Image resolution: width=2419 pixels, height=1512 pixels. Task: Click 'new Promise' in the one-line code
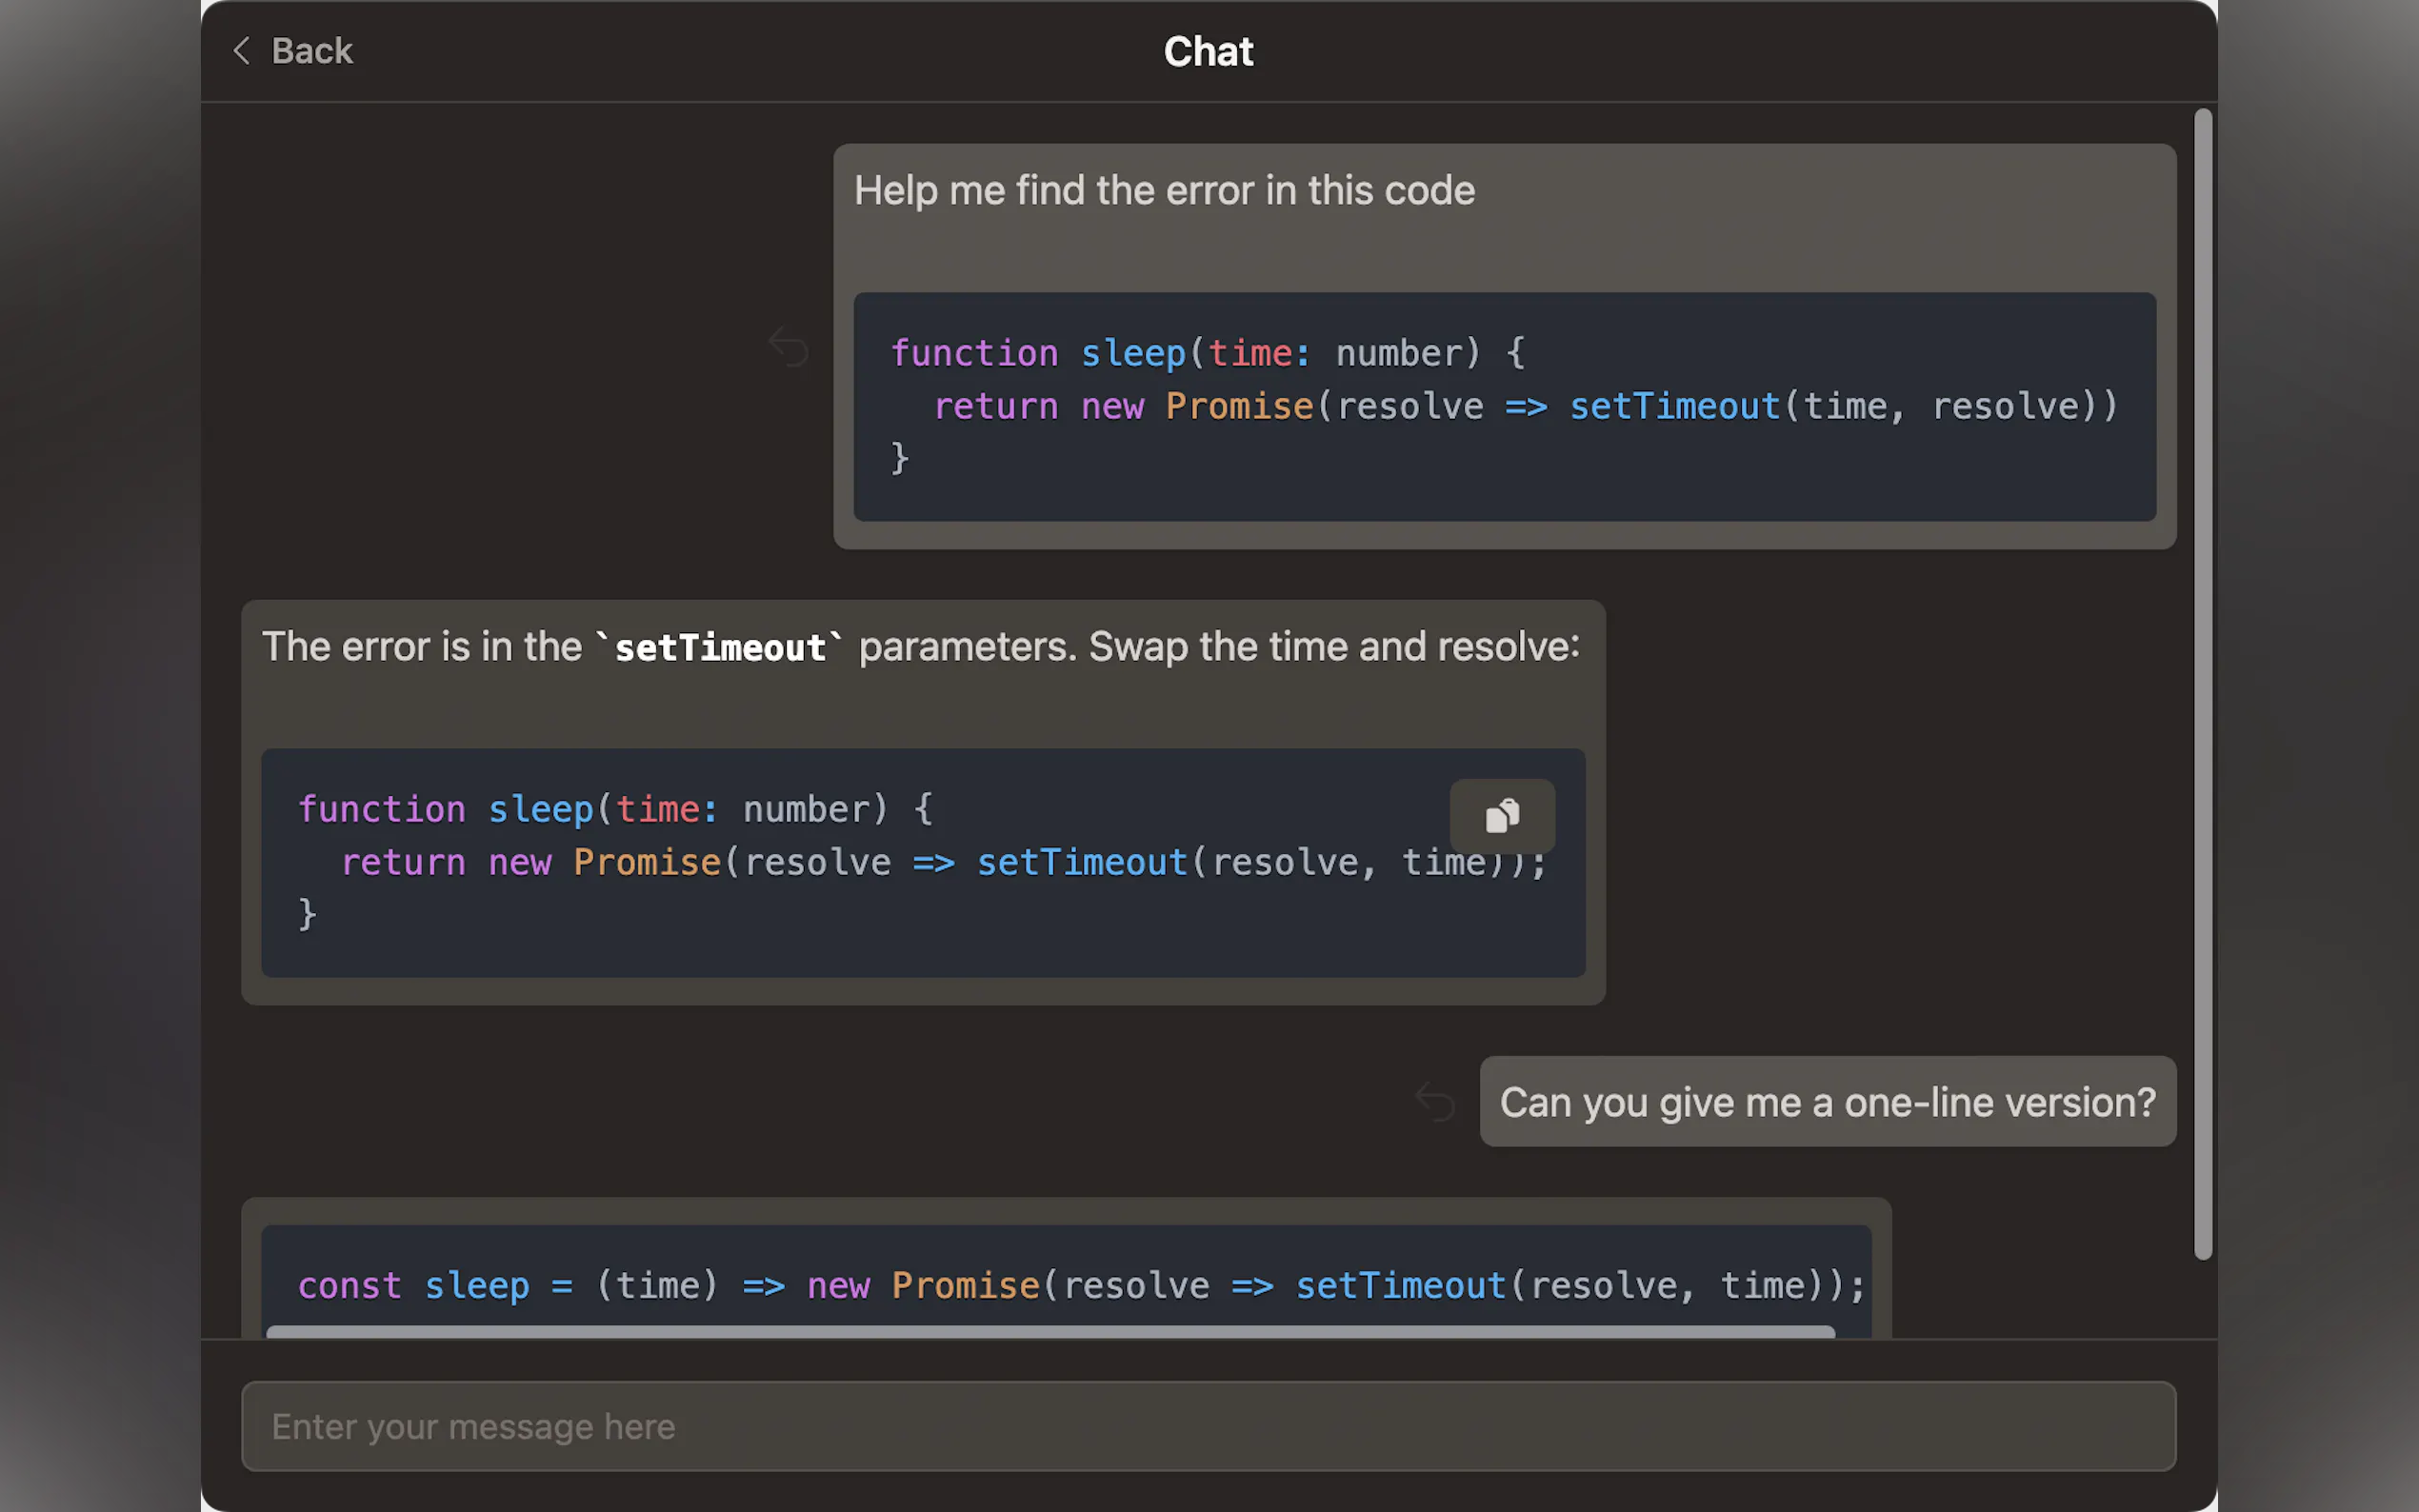click(922, 1285)
